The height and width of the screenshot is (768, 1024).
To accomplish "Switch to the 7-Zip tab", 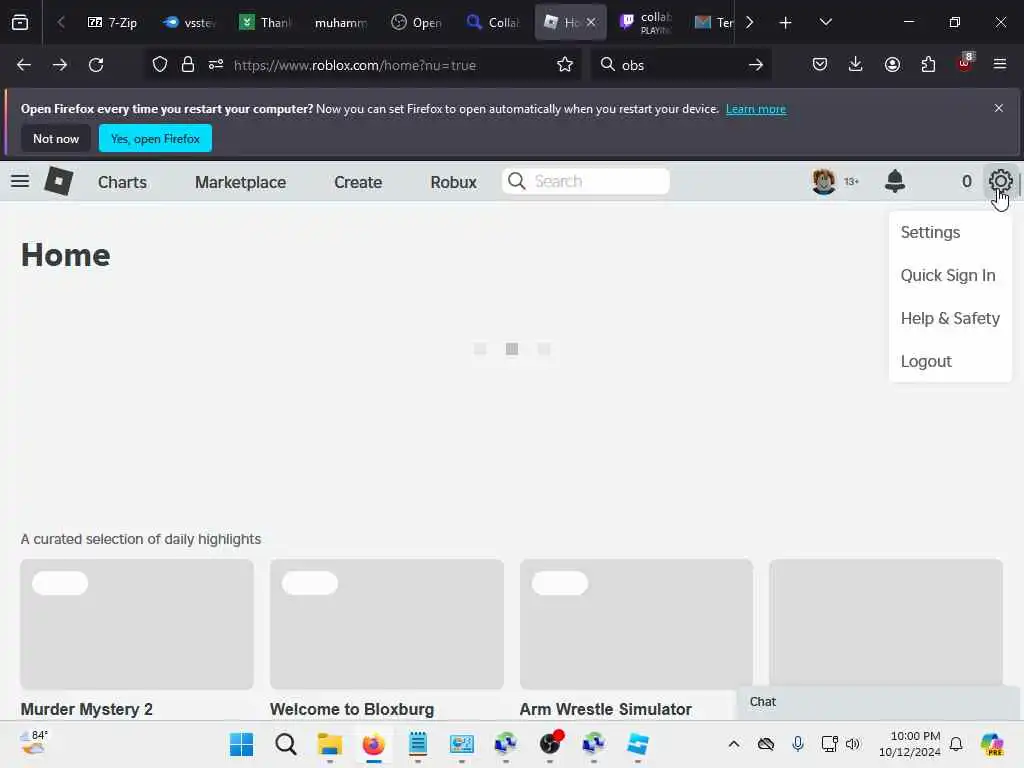I will point(112,23).
